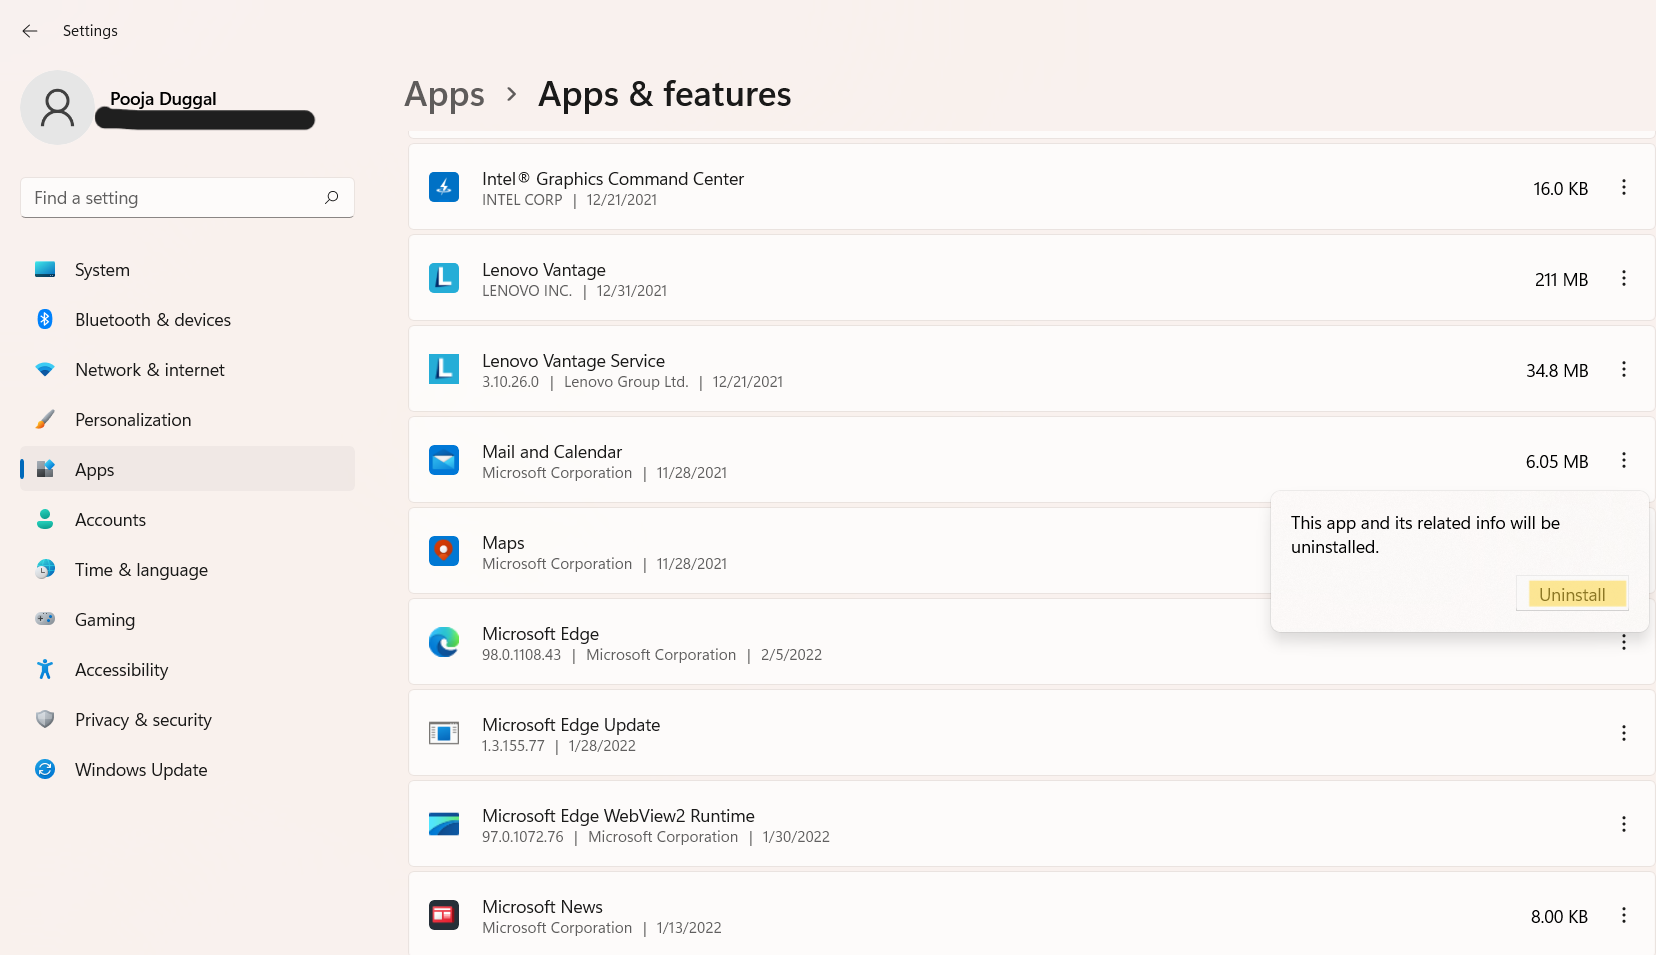The image size is (1656, 955).
Task: Select the Apps category in sidebar
Action: point(187,469)
